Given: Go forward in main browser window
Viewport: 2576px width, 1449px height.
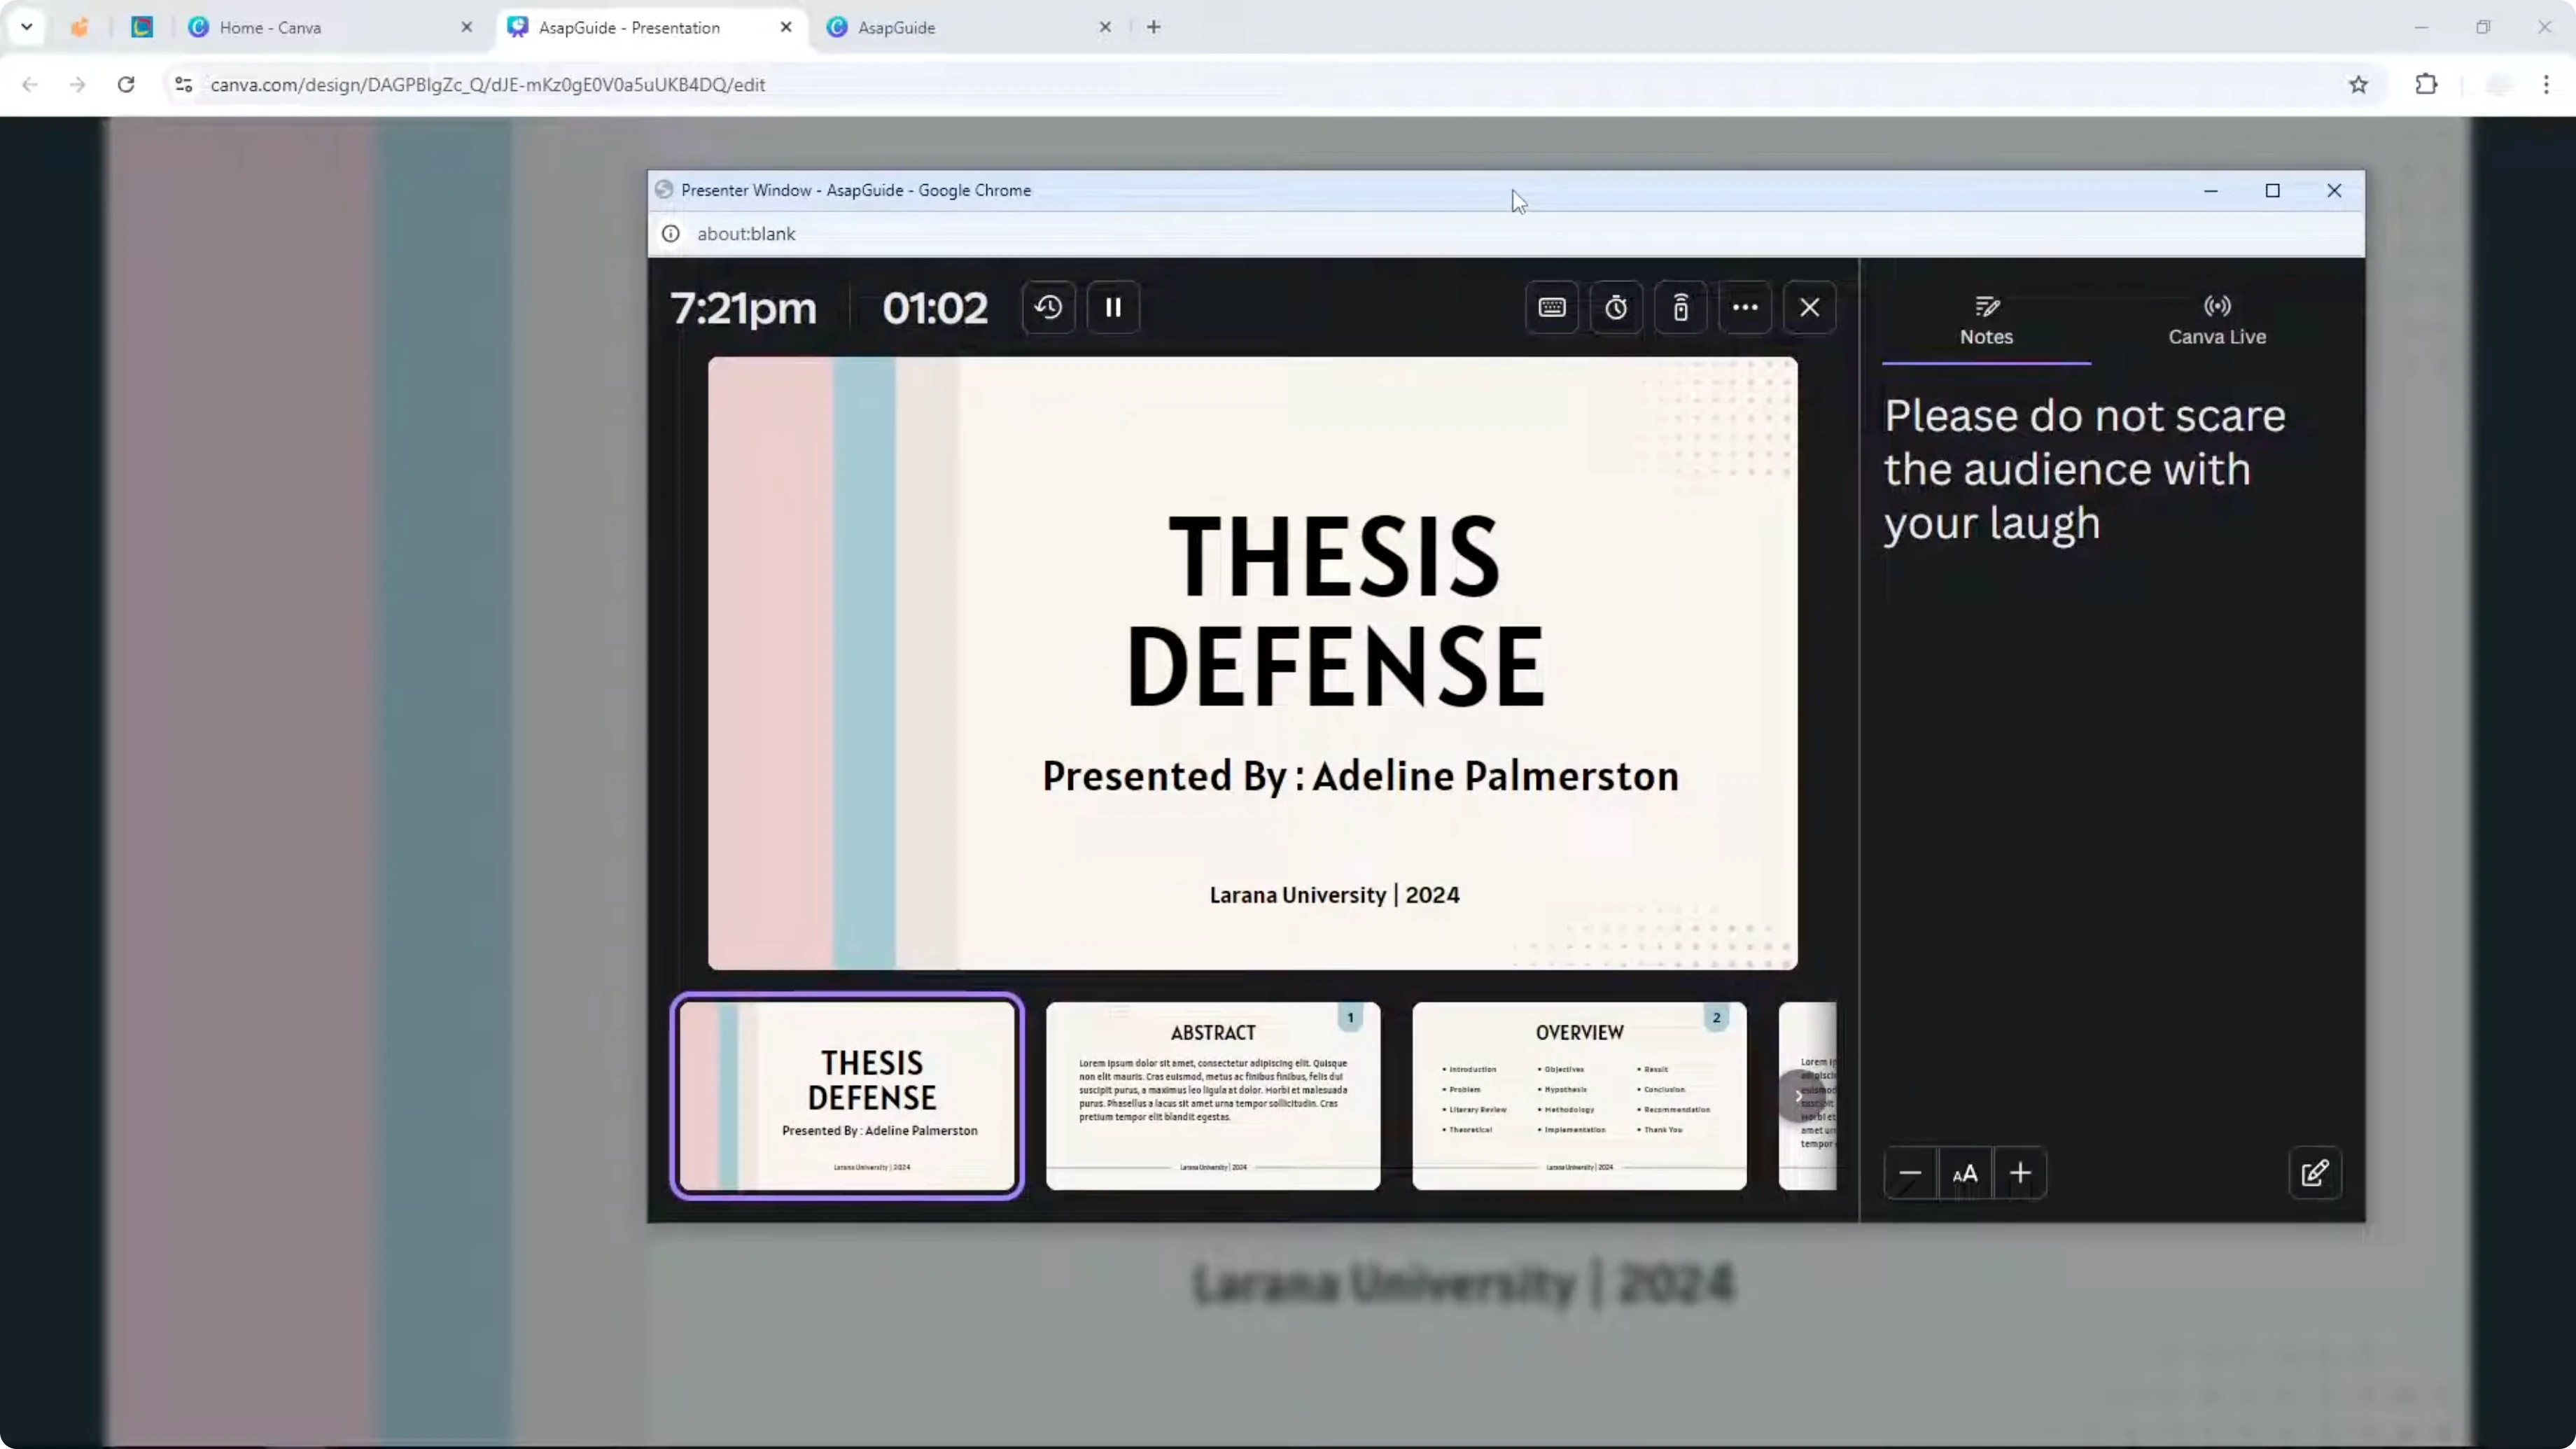Looking at the screenshot, I should (78, 84).
